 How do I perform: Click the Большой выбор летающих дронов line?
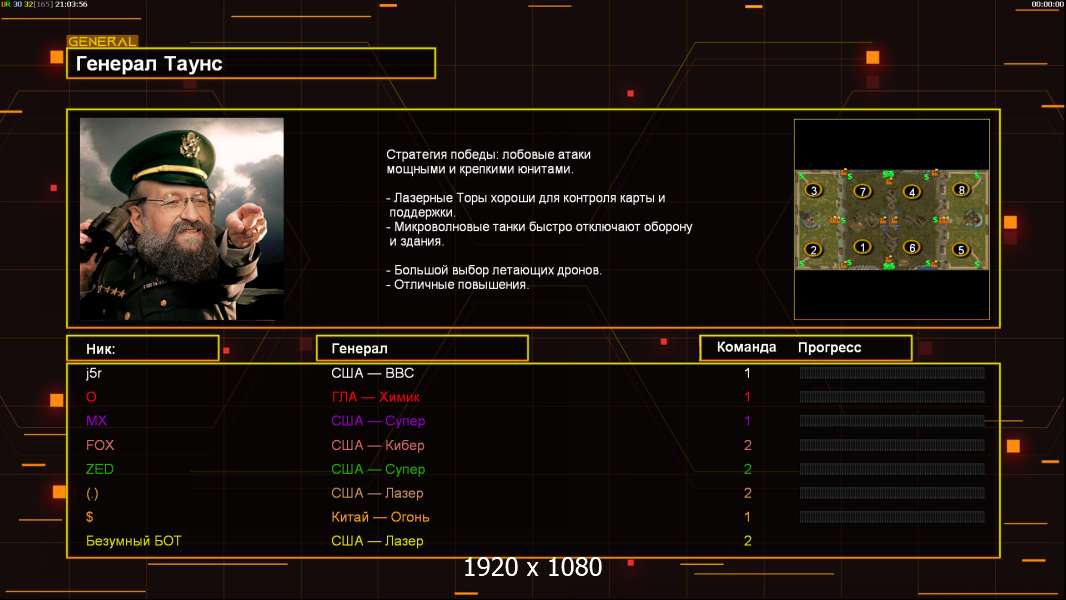[494, 270]
